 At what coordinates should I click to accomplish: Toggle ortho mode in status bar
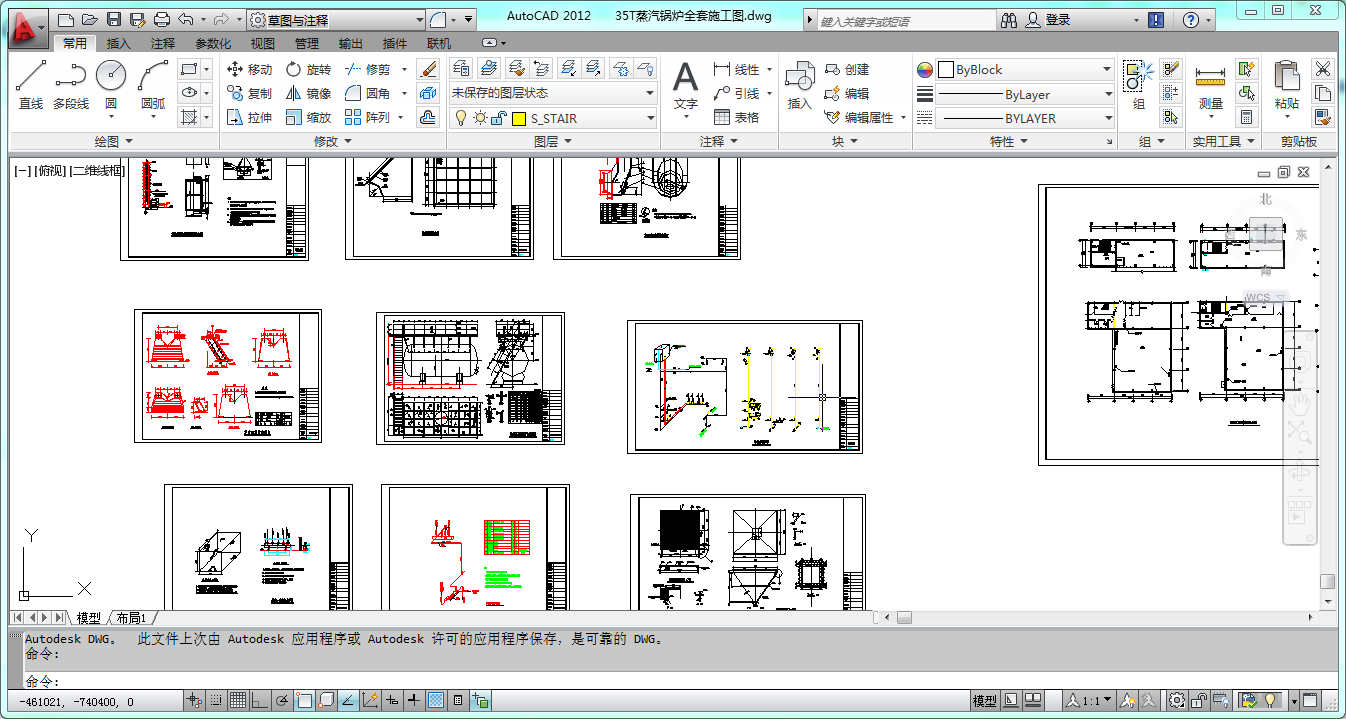click(260, 700)
